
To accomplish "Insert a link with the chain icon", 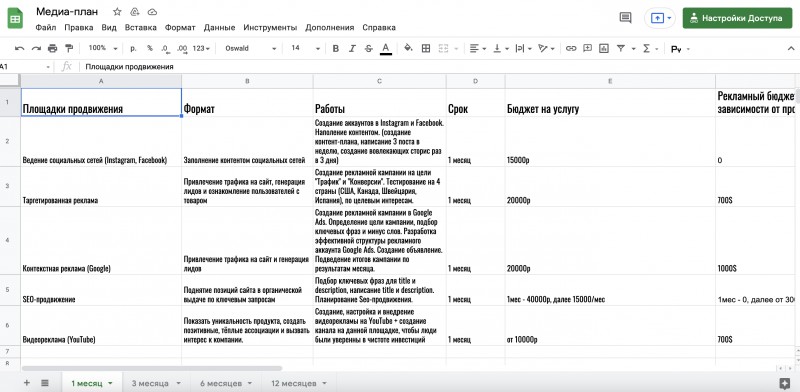I will [571, 48].
